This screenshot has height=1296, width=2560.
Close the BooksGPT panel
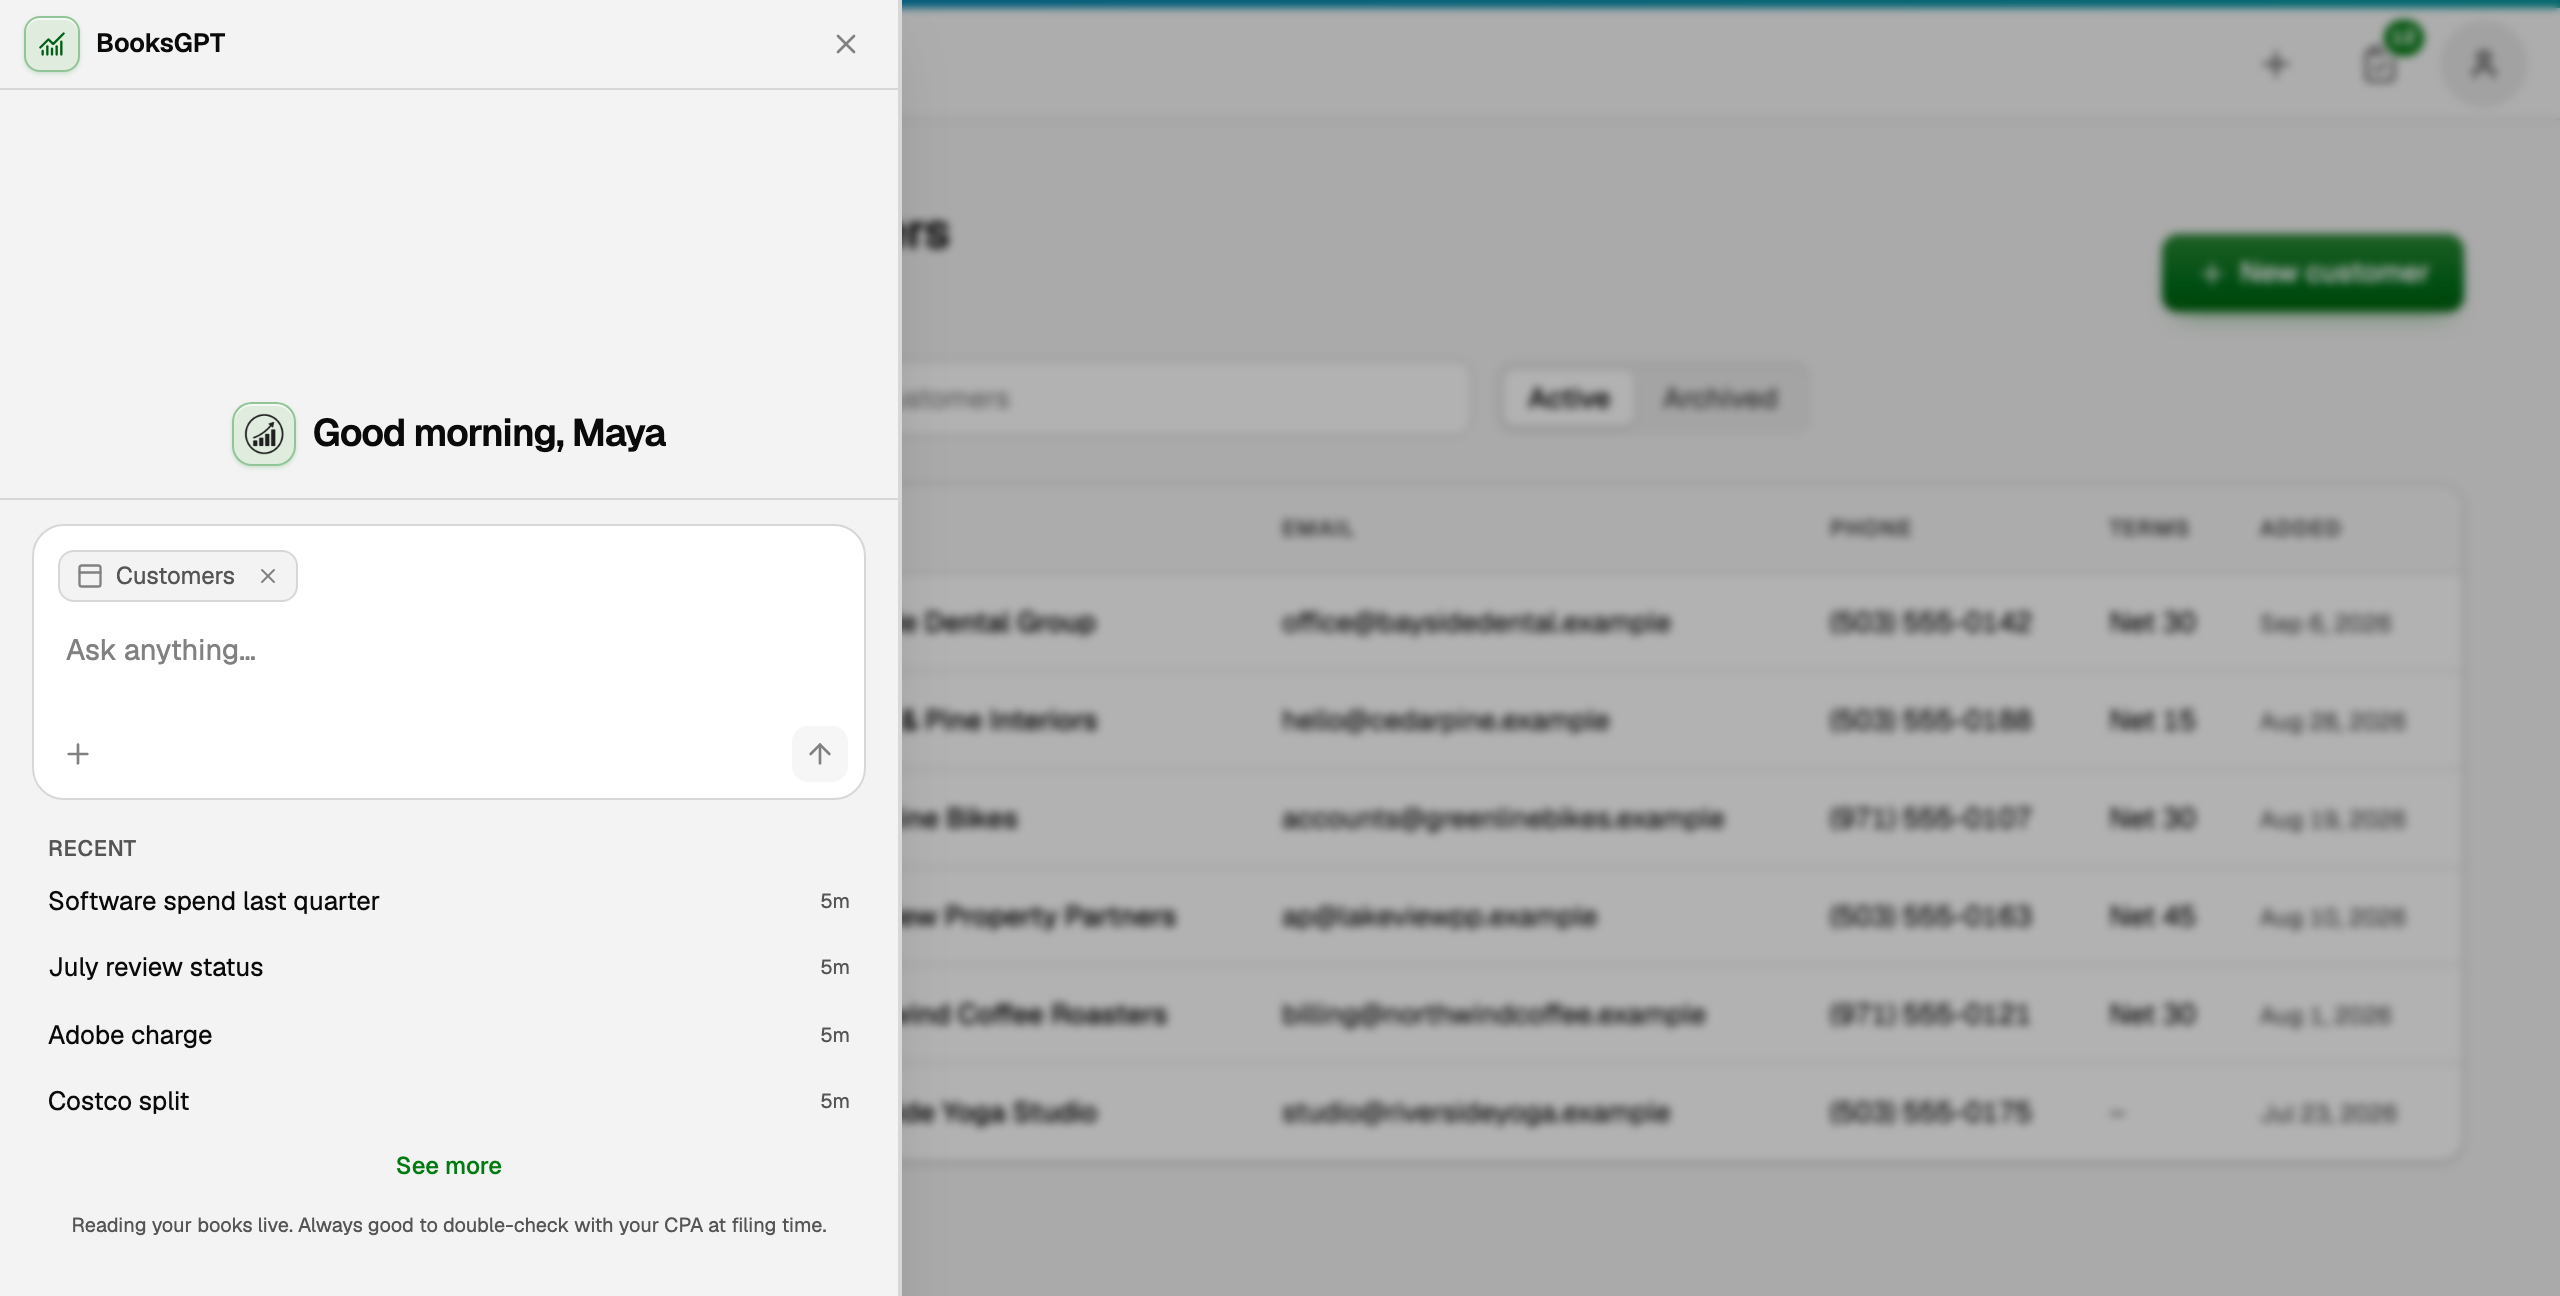[846, 44]
